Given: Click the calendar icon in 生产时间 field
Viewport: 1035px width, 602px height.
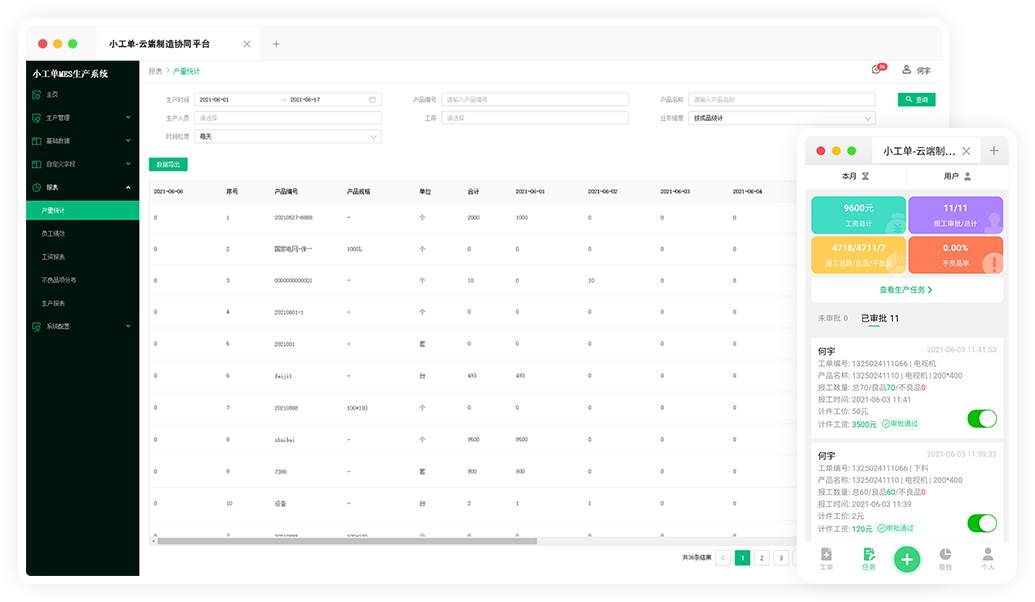Looking at the screenshot, I should [372, 100].
